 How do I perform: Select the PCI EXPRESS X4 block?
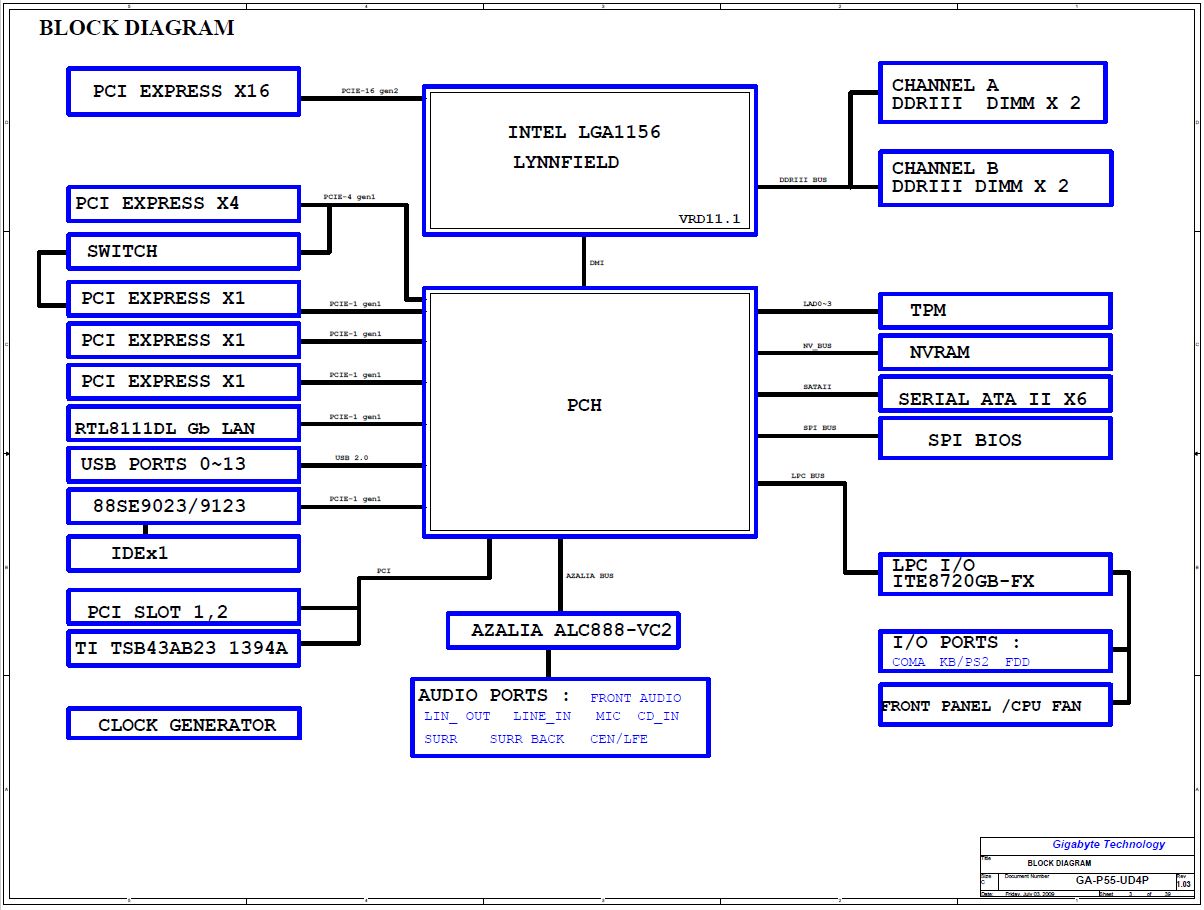183,203
